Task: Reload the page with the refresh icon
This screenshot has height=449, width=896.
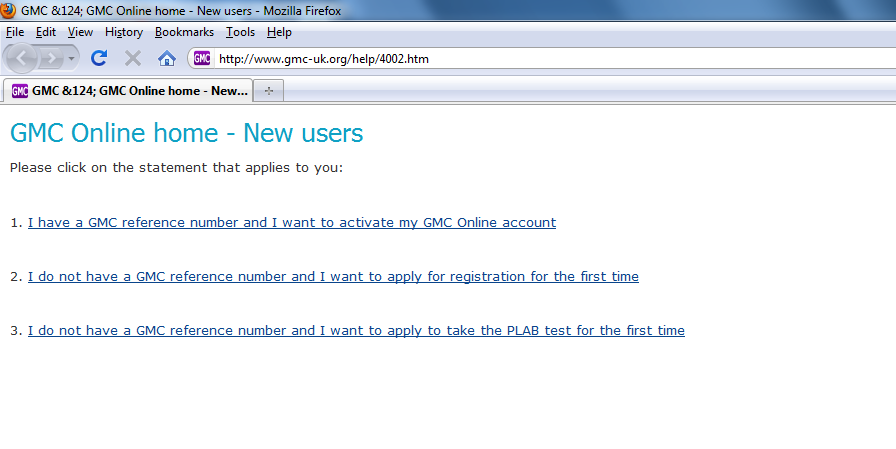Action: [x=99, y=58]
